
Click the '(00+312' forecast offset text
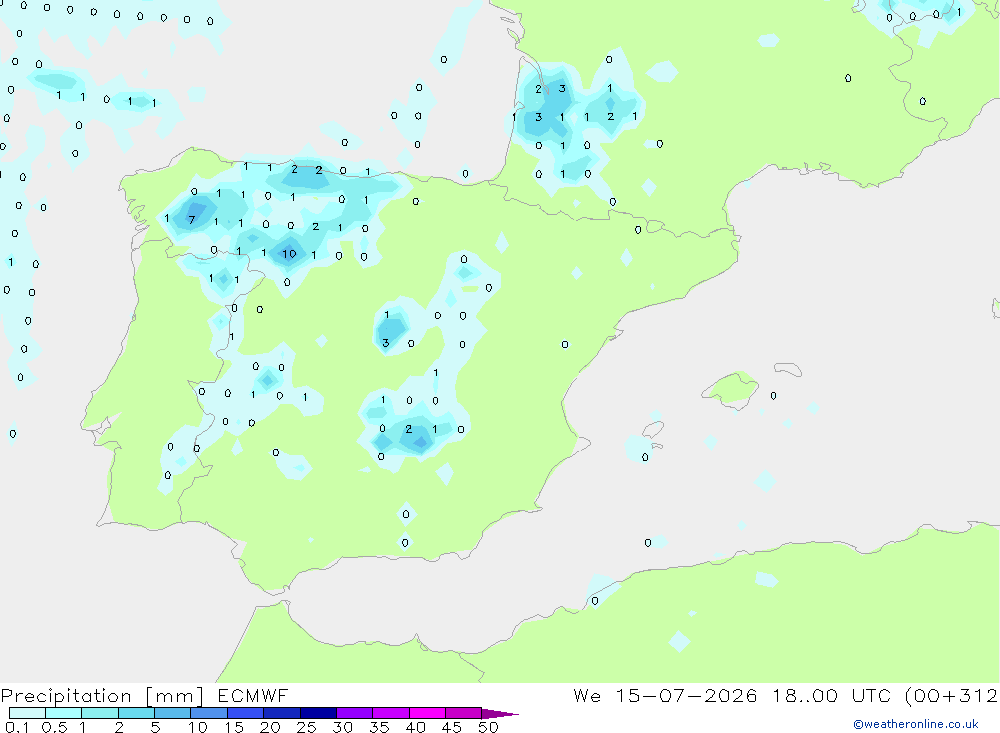coord(951,695)
